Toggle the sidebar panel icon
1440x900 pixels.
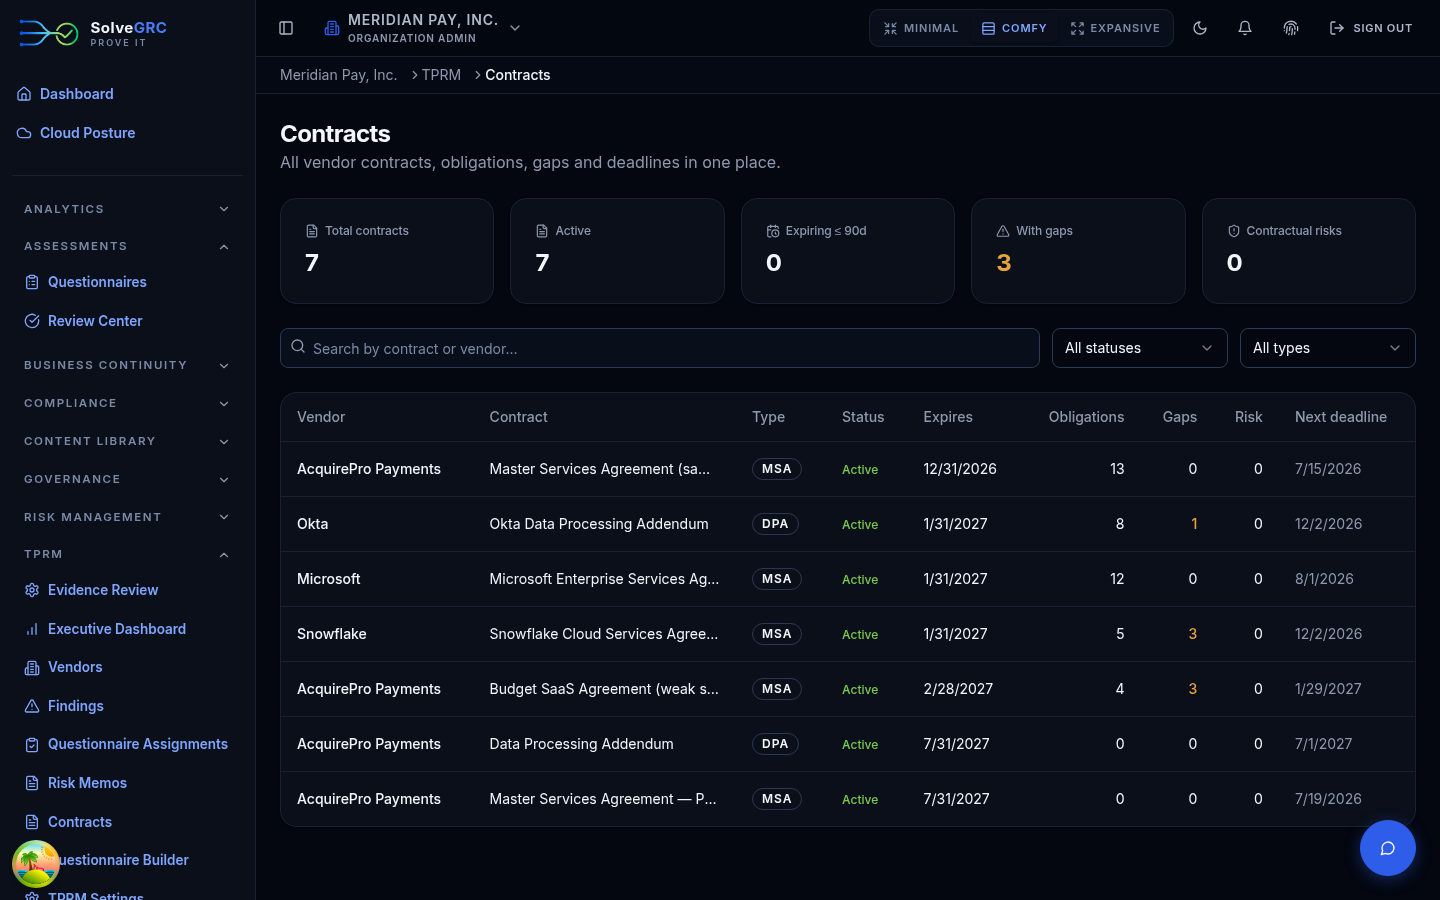click(x=286, y=28)
